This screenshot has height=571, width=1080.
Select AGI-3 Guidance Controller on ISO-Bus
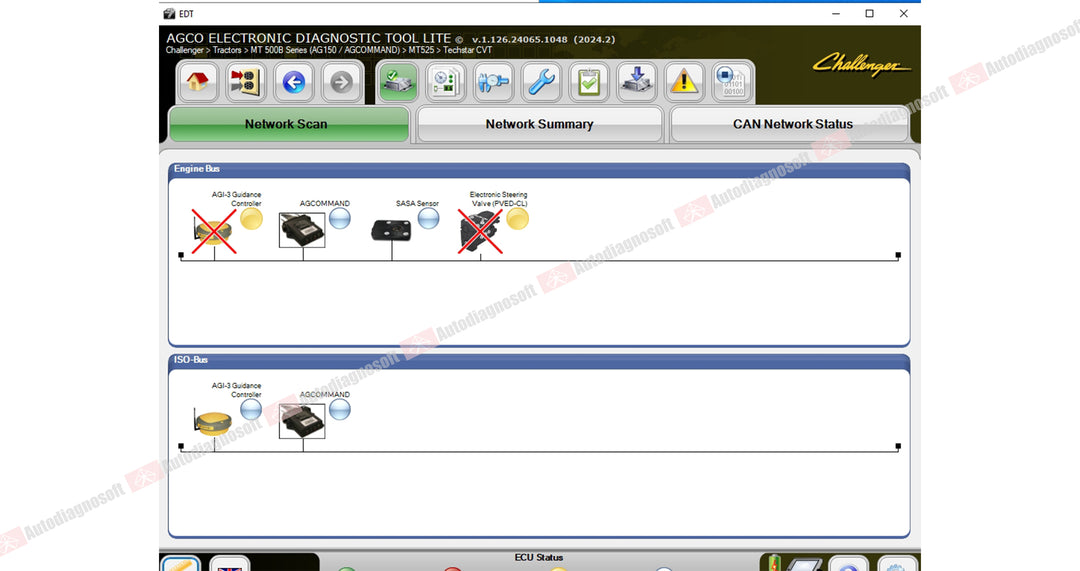coord(213,422)
